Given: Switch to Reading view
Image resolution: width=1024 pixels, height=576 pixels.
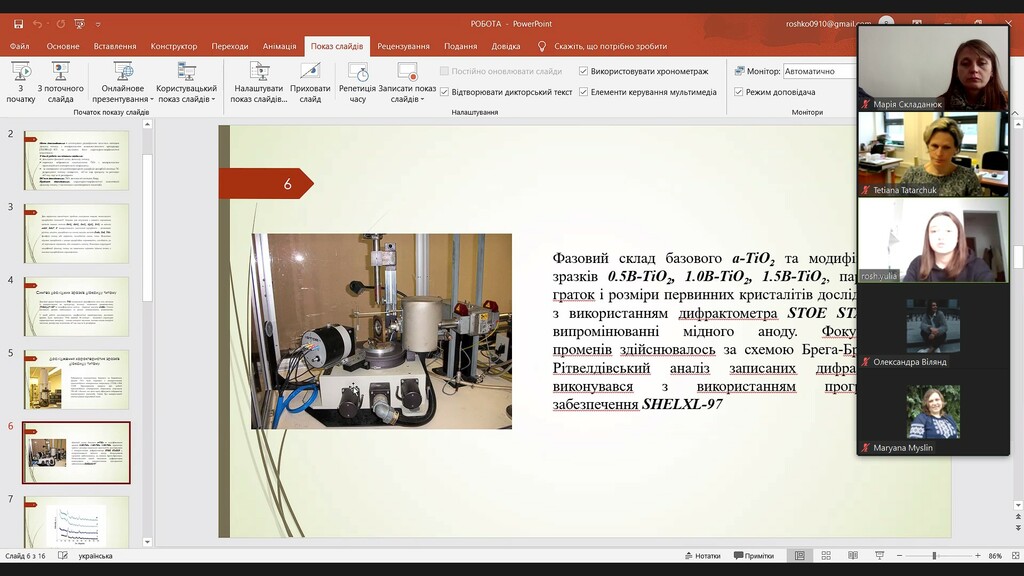Looking at the screenshot, I should click(x=853, y=556).
